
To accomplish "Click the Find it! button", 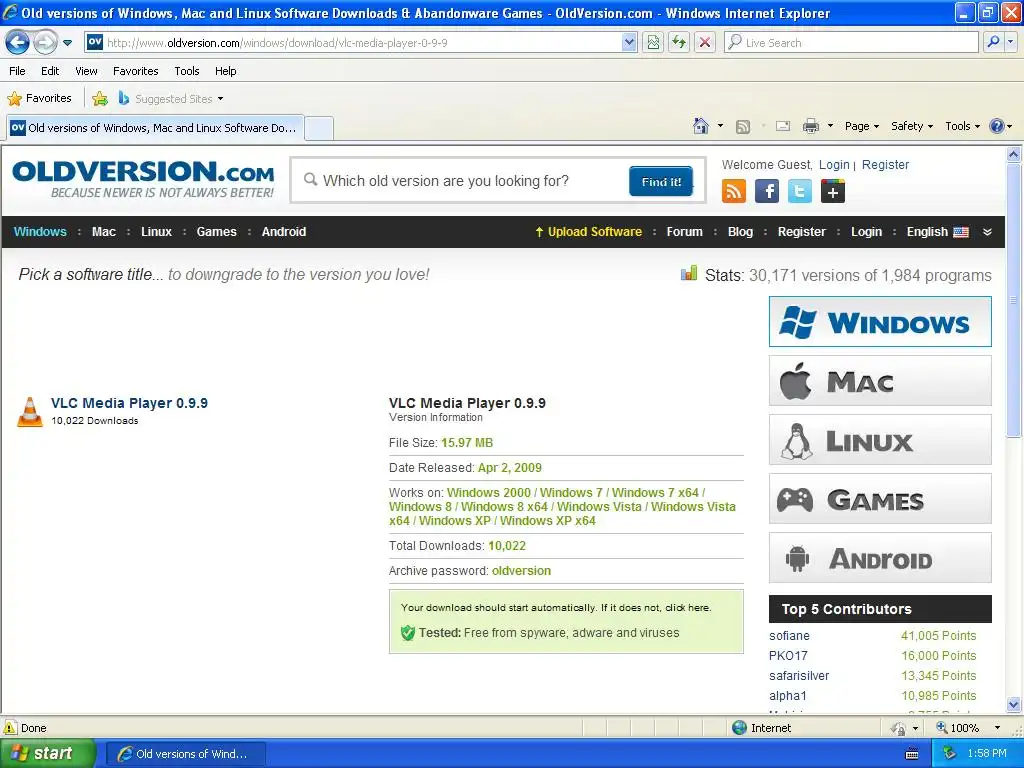I will (661, 182).
